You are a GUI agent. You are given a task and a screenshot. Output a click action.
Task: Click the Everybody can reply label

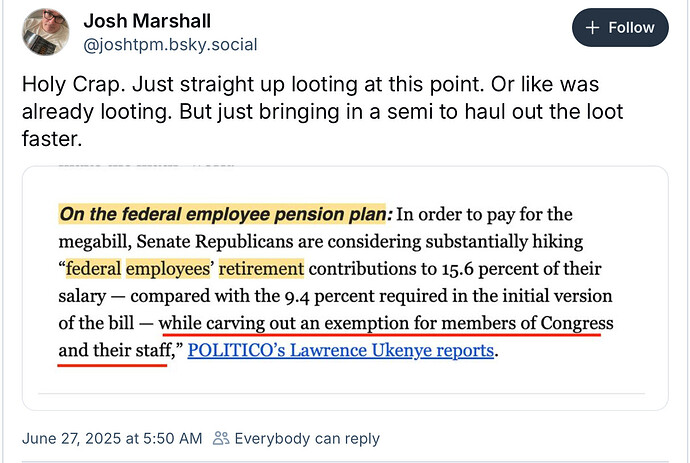307,438
